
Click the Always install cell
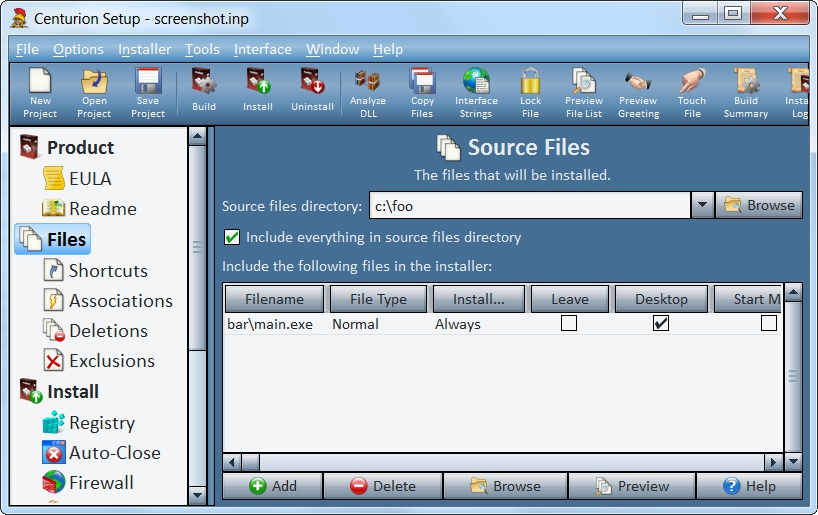pos(458,324)
